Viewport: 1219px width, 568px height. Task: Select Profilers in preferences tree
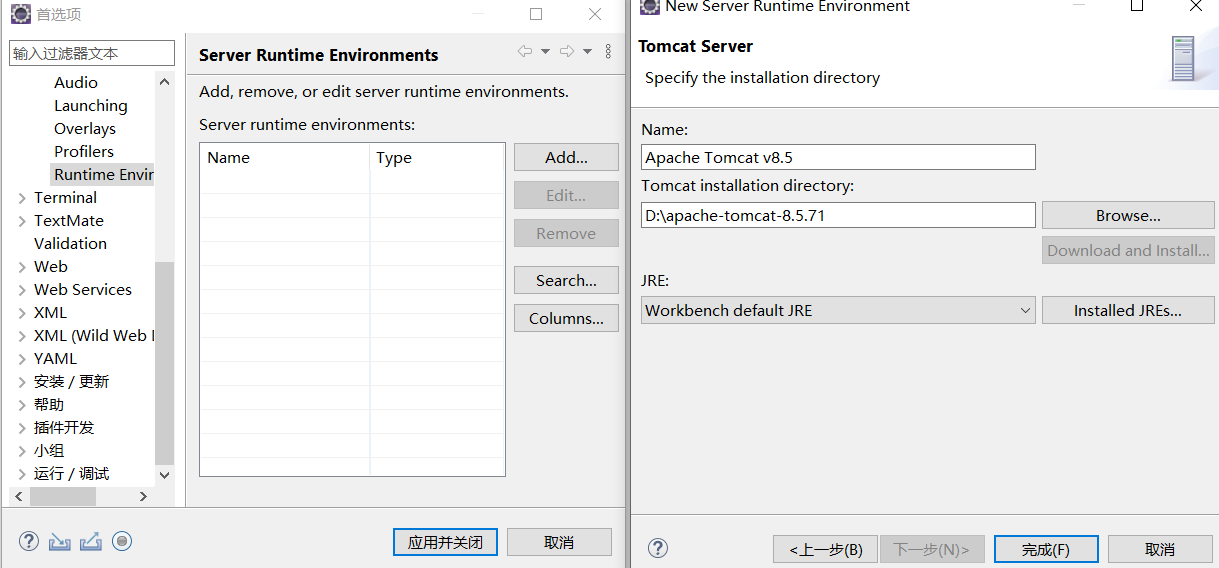pyautogui.click(x=84, y=151)
